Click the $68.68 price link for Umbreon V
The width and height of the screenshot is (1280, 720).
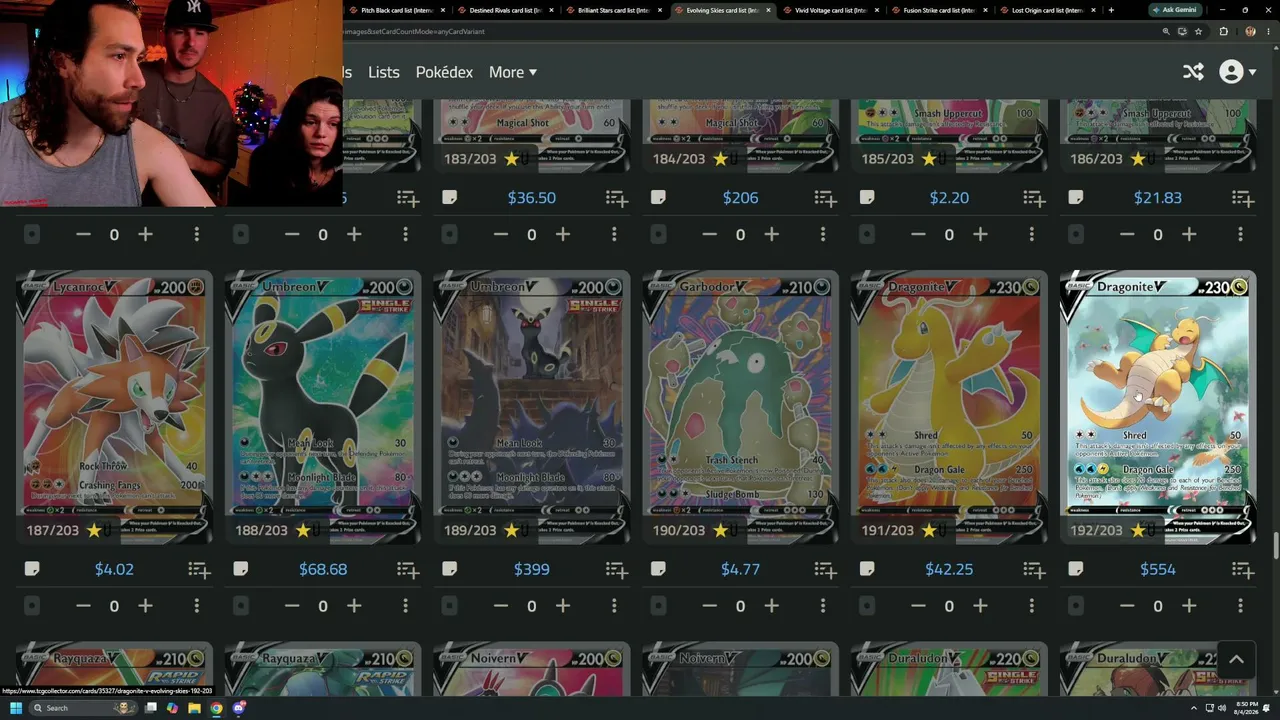pos(323,569)
